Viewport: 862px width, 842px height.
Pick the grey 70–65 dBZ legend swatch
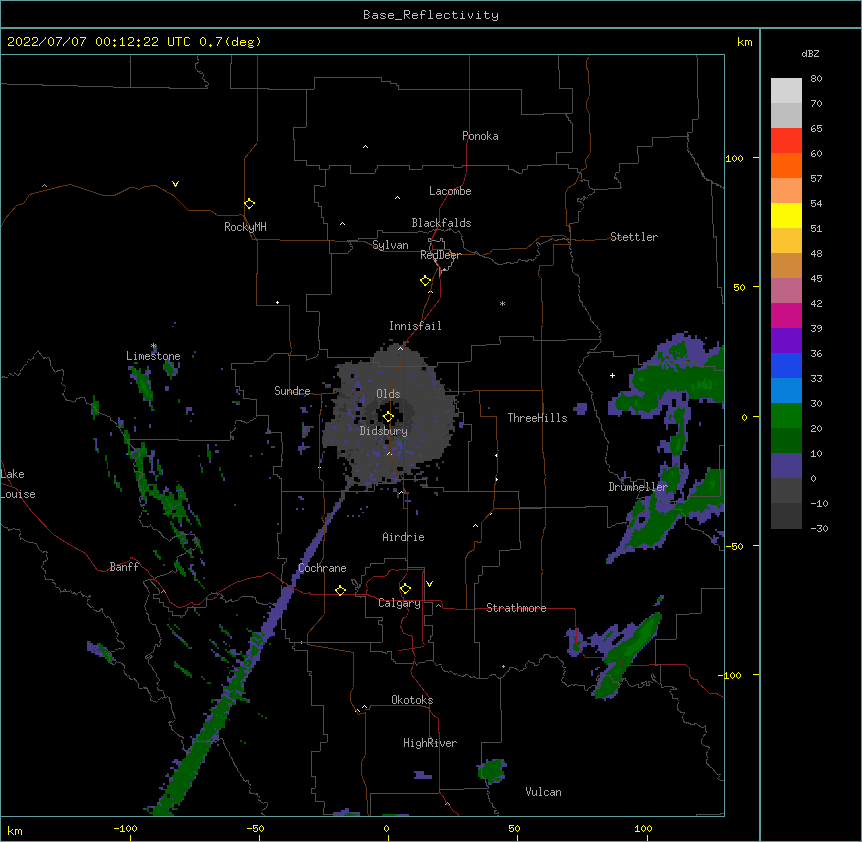pos(786,115)
